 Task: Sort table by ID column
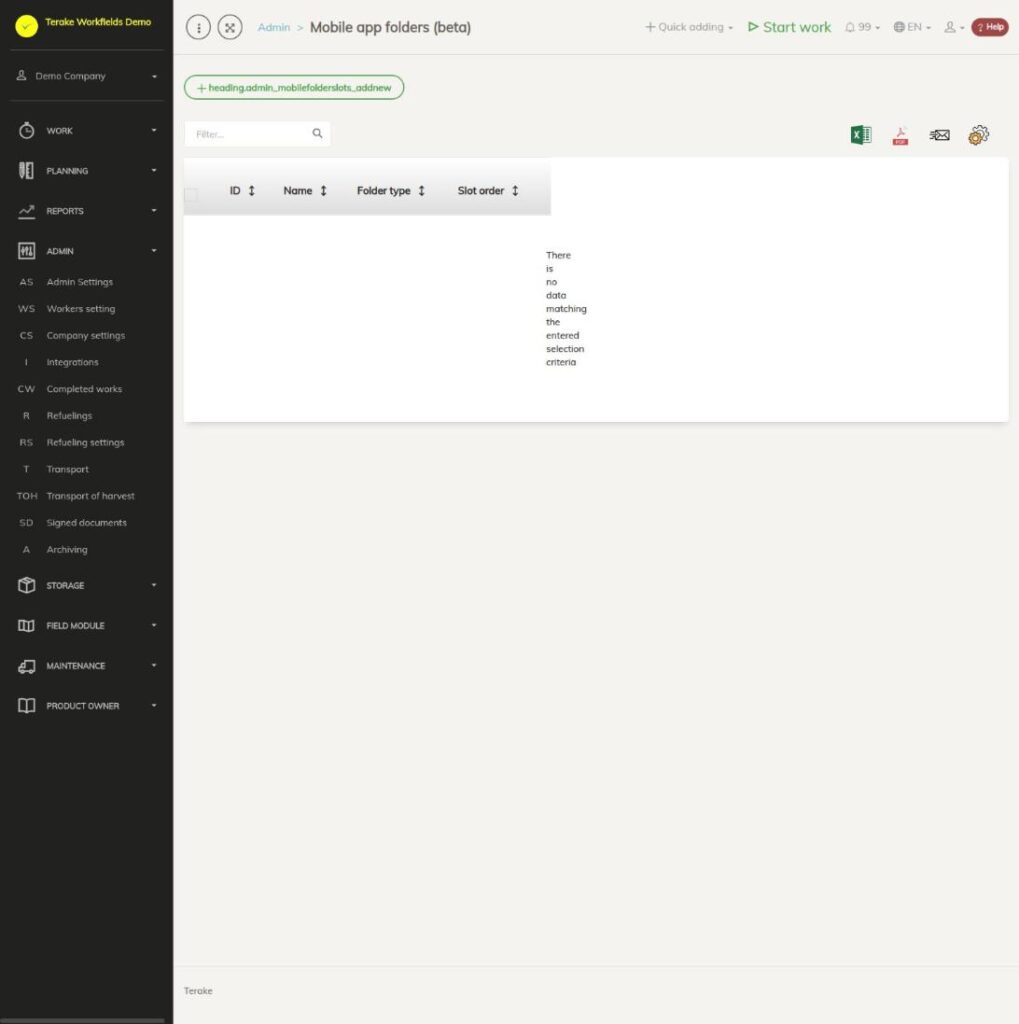click(242, 191)
